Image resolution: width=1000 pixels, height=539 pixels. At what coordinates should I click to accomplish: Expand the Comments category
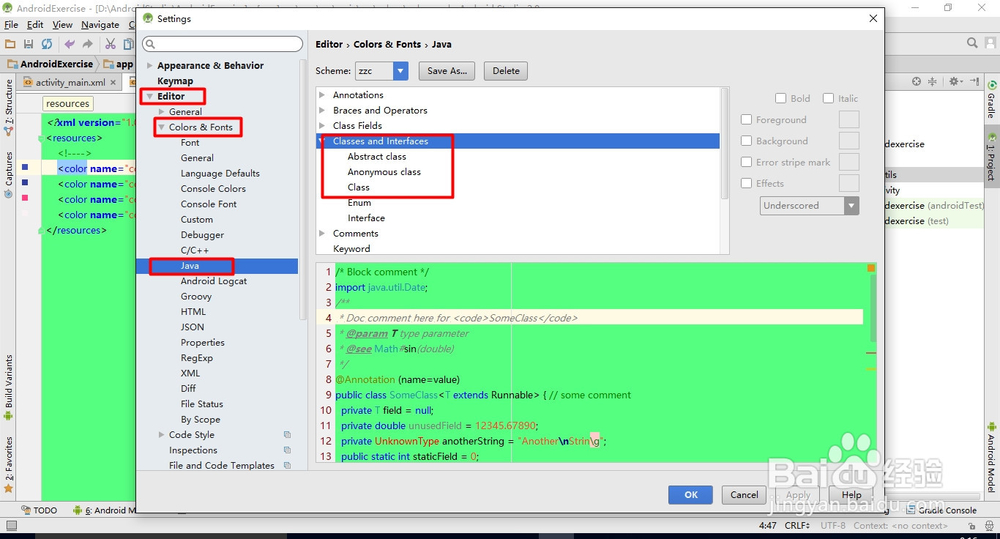click(x=322, y=233)
